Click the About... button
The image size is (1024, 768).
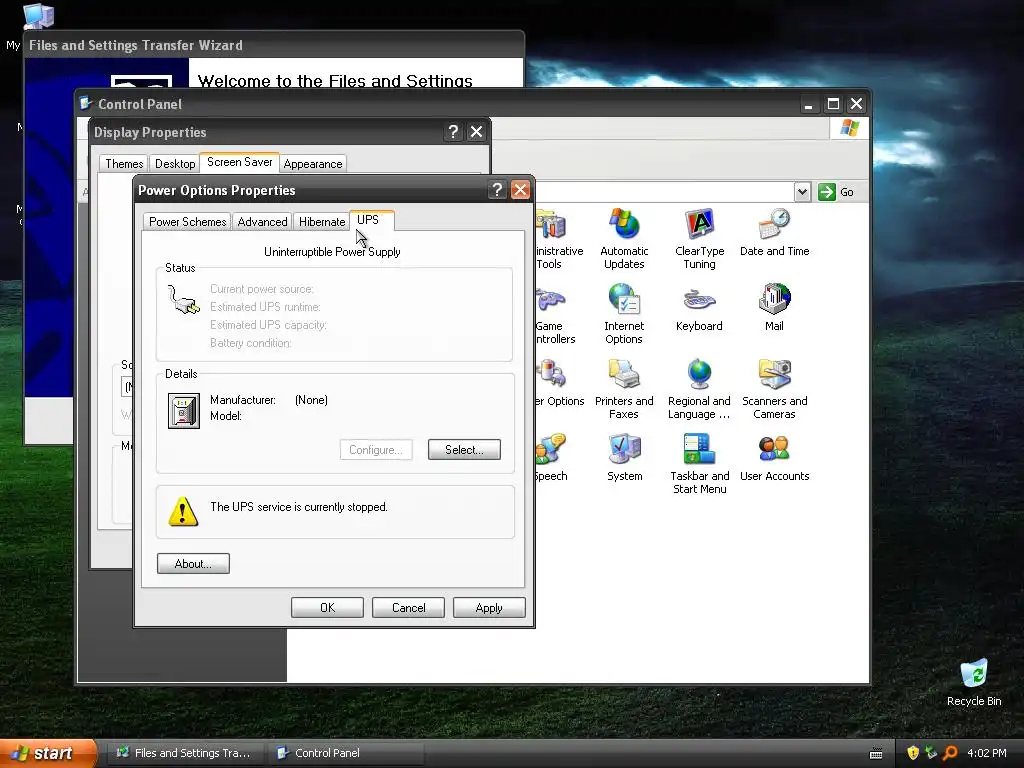coord(193,564)
